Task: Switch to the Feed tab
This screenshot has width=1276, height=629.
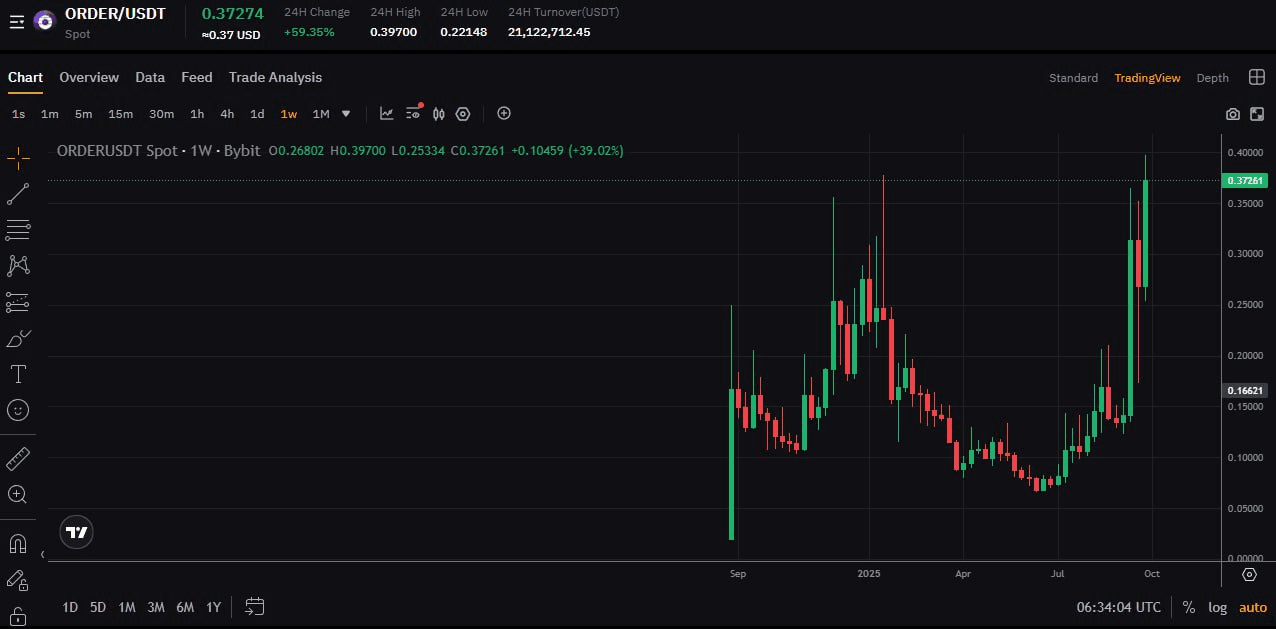Action: (x=197, y=77)
